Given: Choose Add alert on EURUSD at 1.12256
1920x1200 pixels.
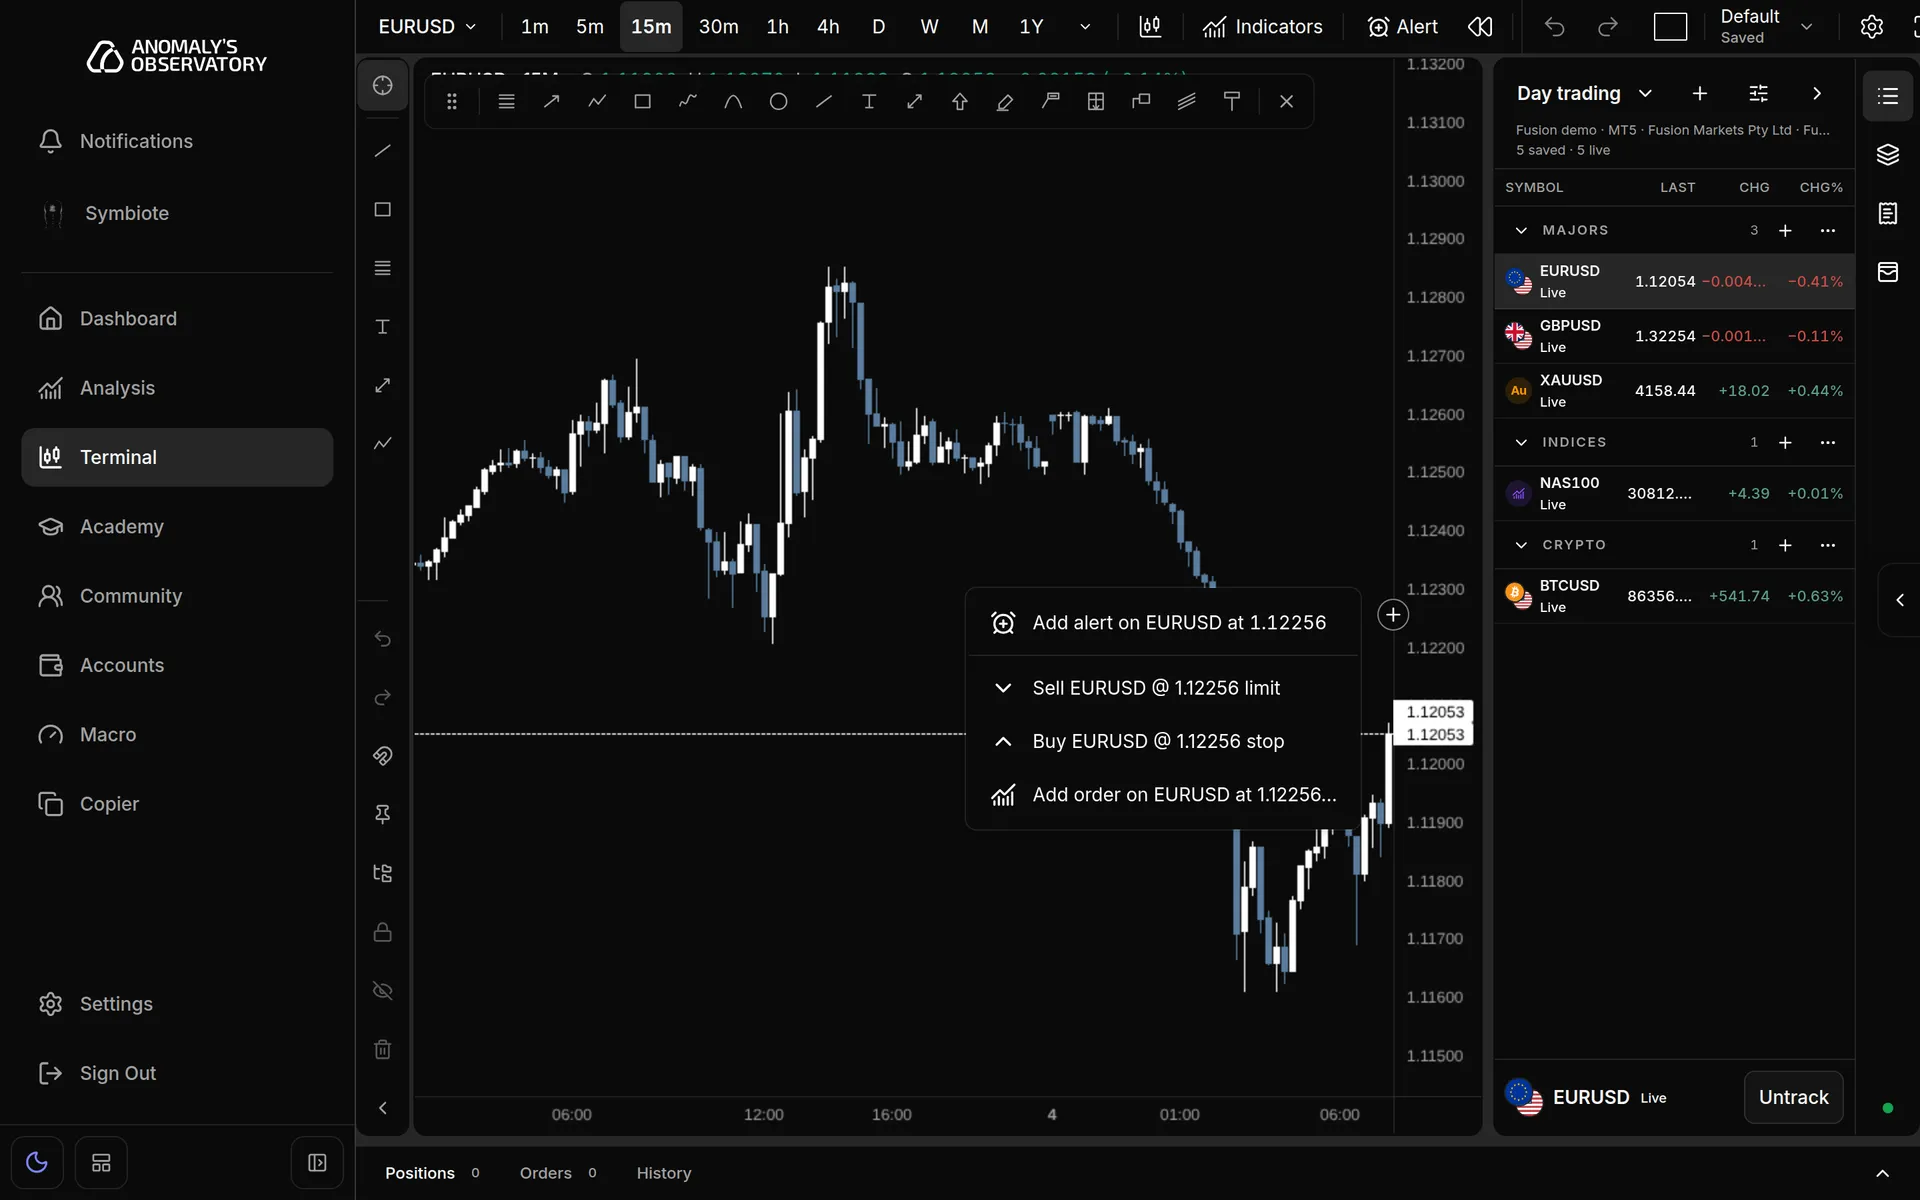Looking at the screenshot, I should (1162, 623).
